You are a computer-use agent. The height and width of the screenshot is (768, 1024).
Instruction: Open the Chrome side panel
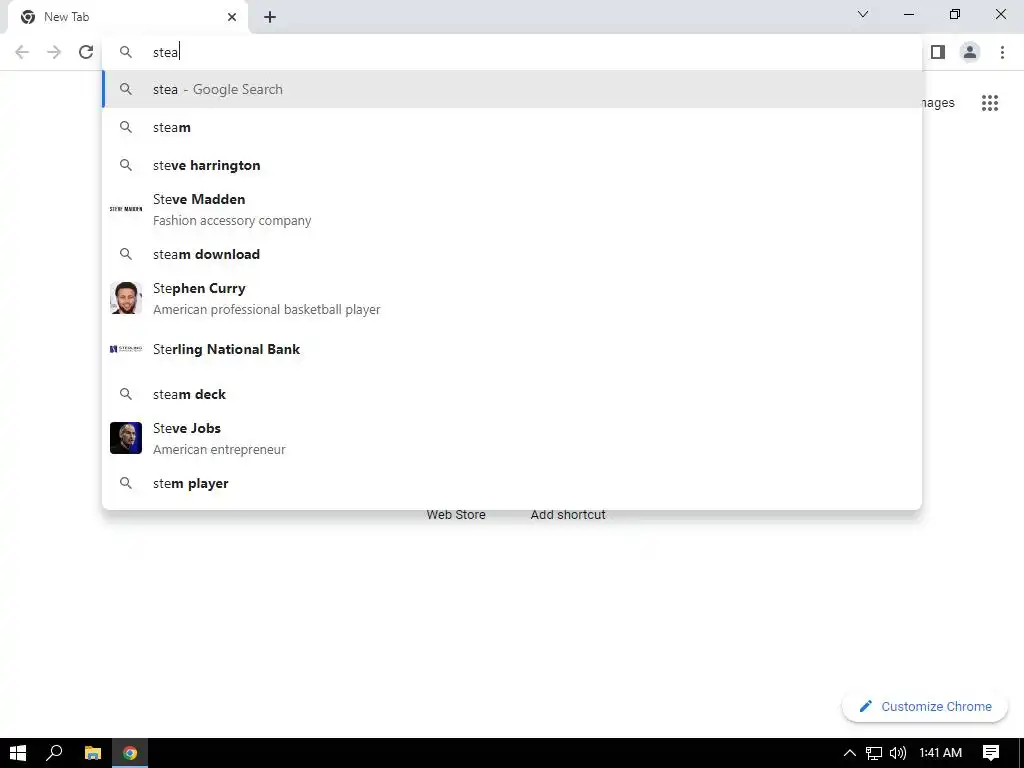pos(938,52)
